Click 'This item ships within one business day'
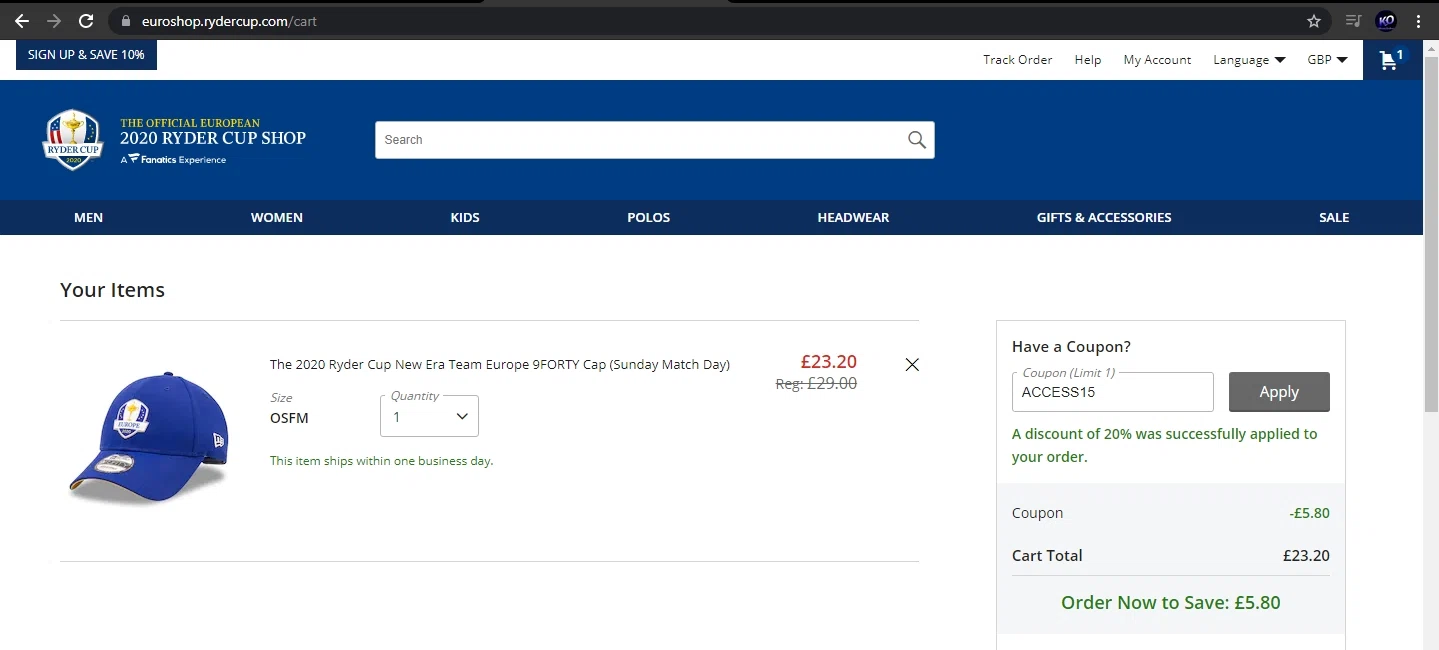Screen dimensions: 1439x650 (382, 461)
